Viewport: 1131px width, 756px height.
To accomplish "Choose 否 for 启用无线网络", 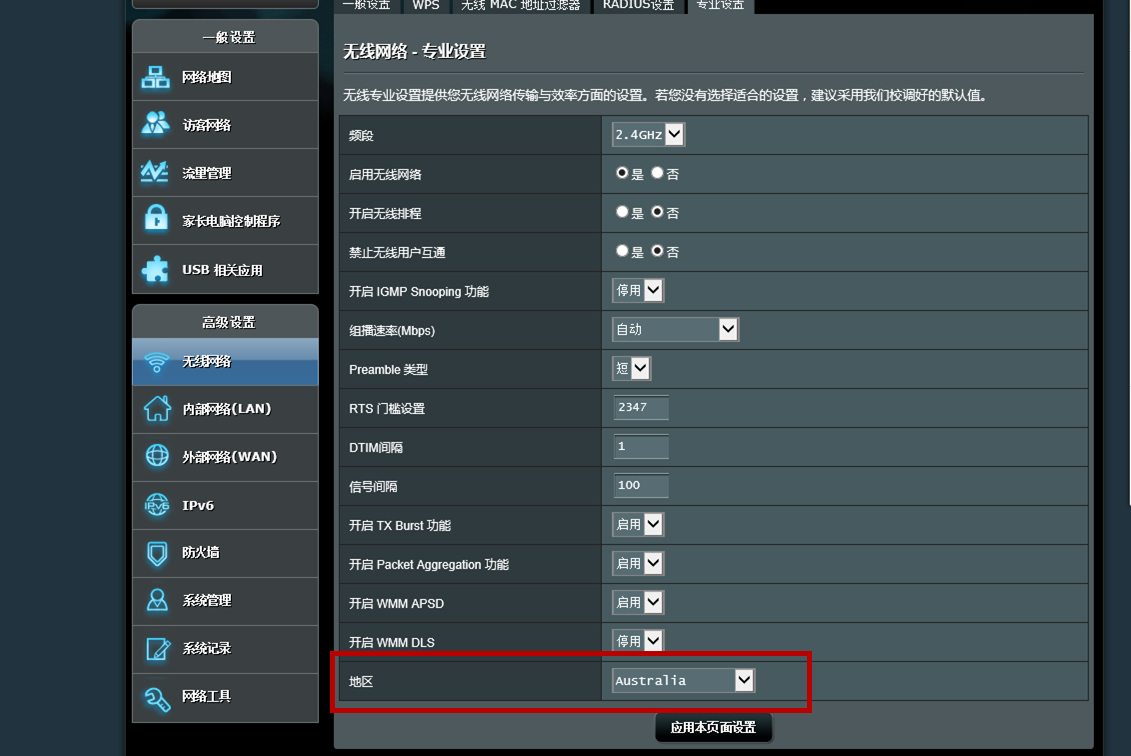I will click(x=655, y=173).
